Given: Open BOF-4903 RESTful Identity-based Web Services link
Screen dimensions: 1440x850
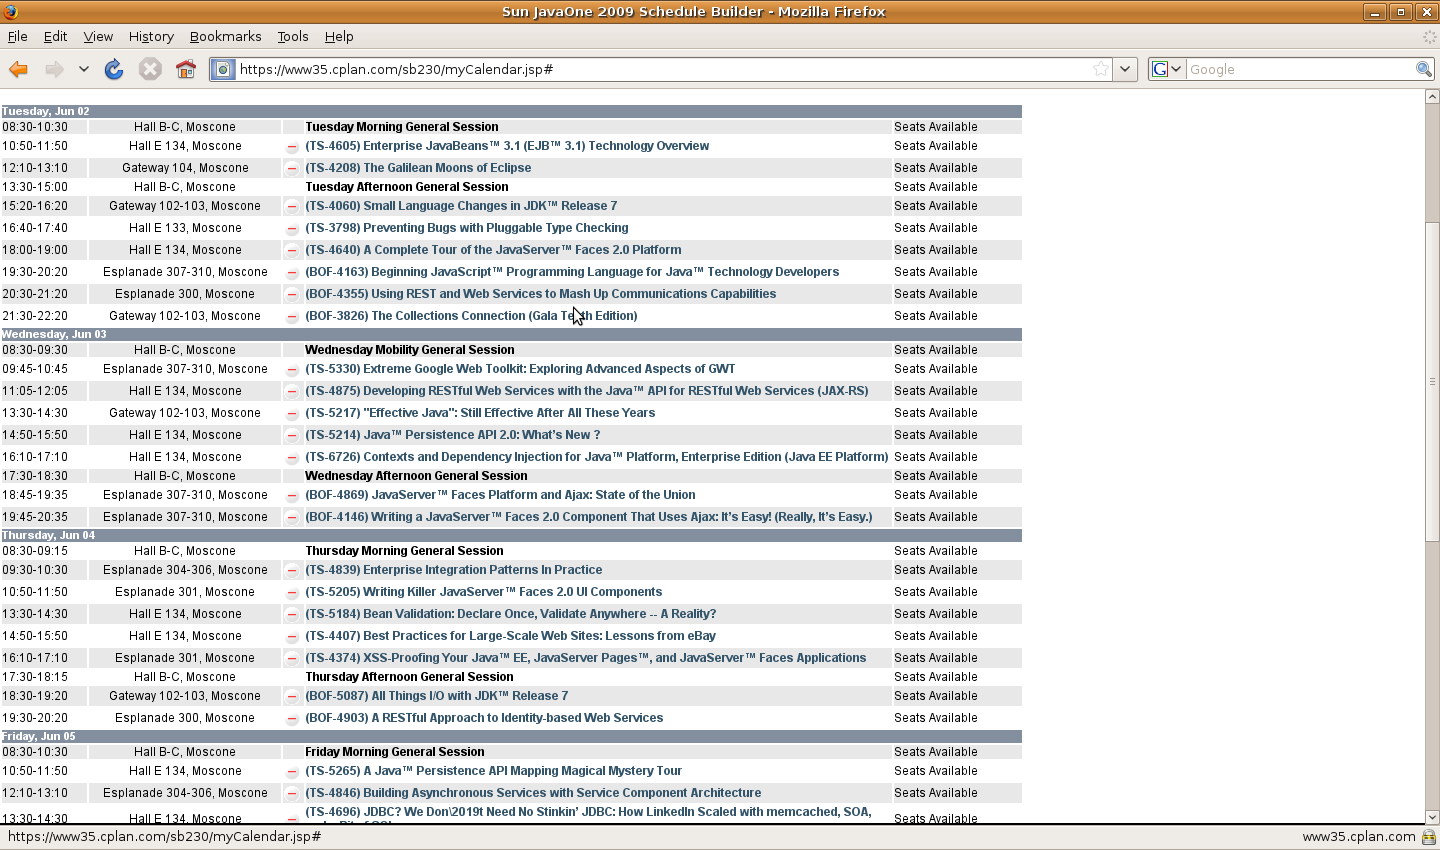Looking at the screenshot, I should tap(484, 718).
